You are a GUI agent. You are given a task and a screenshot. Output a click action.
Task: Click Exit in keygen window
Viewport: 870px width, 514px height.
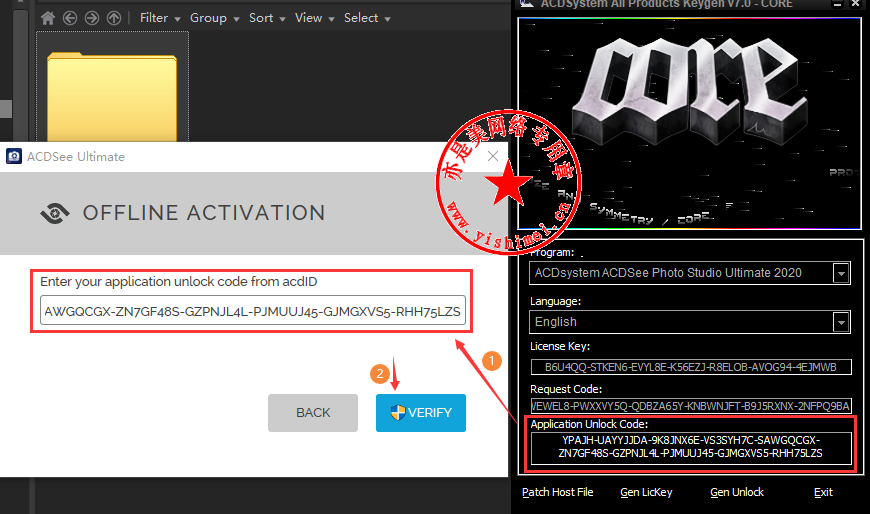[x=823, y=492]
